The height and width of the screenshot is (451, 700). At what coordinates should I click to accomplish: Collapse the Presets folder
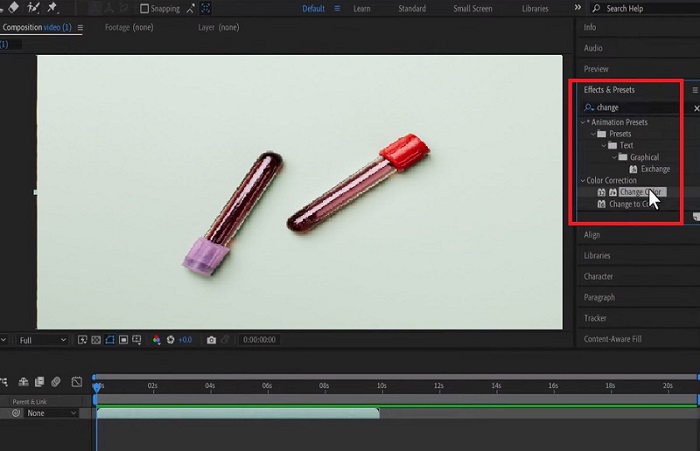coord(593,134)
